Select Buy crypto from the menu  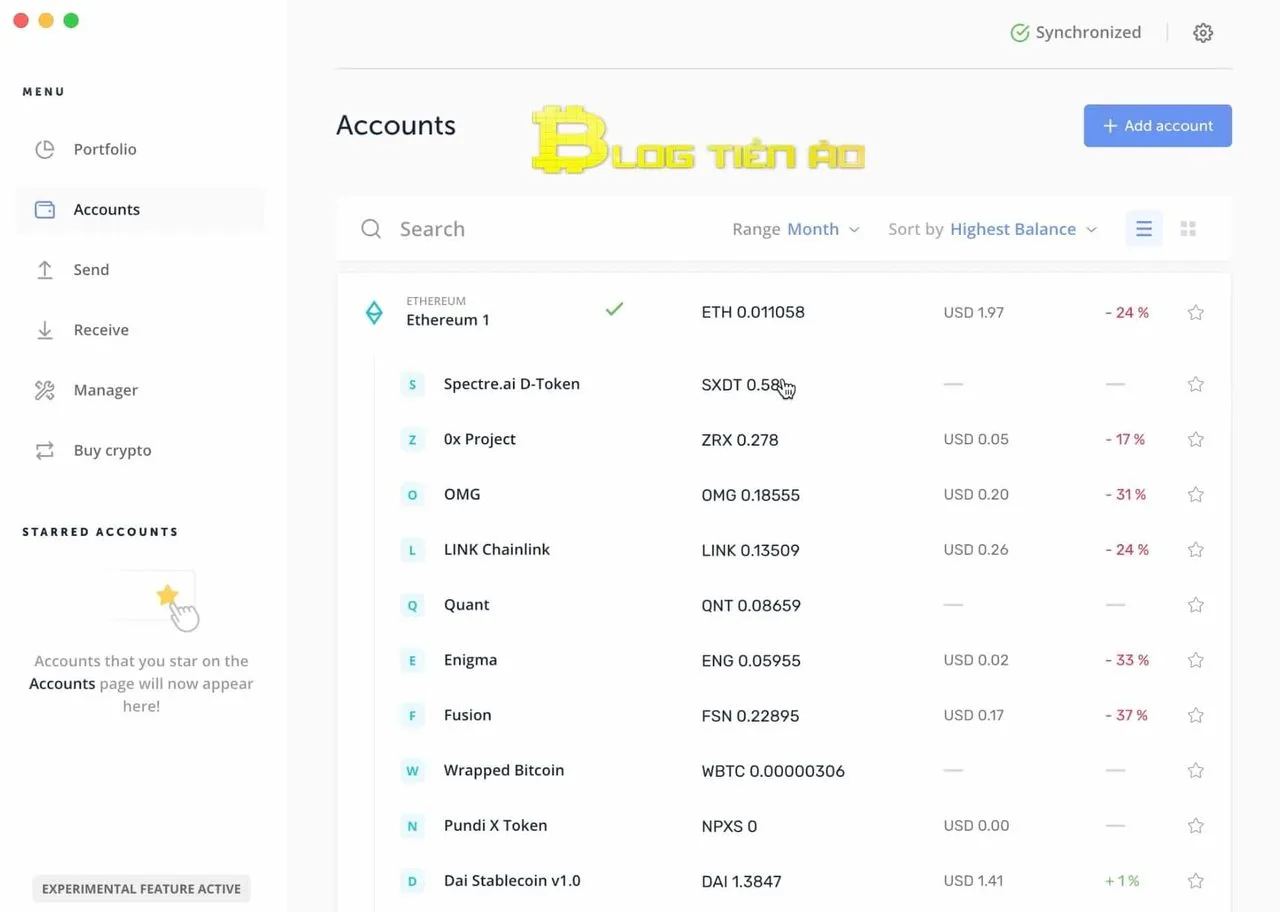click(x=112, y=450)
